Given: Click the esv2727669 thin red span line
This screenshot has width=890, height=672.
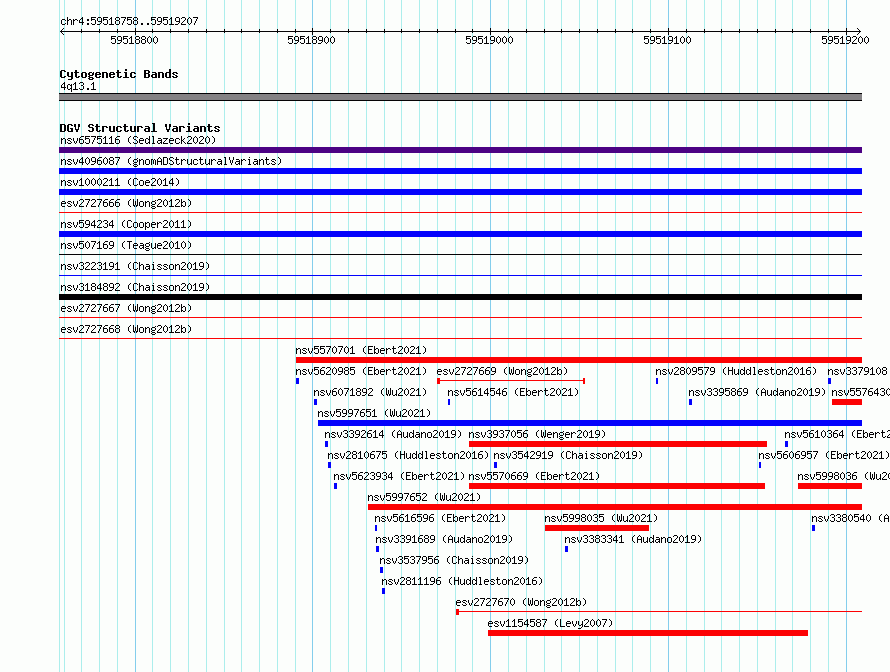Looking at the screenshot, I should (511, 381).
